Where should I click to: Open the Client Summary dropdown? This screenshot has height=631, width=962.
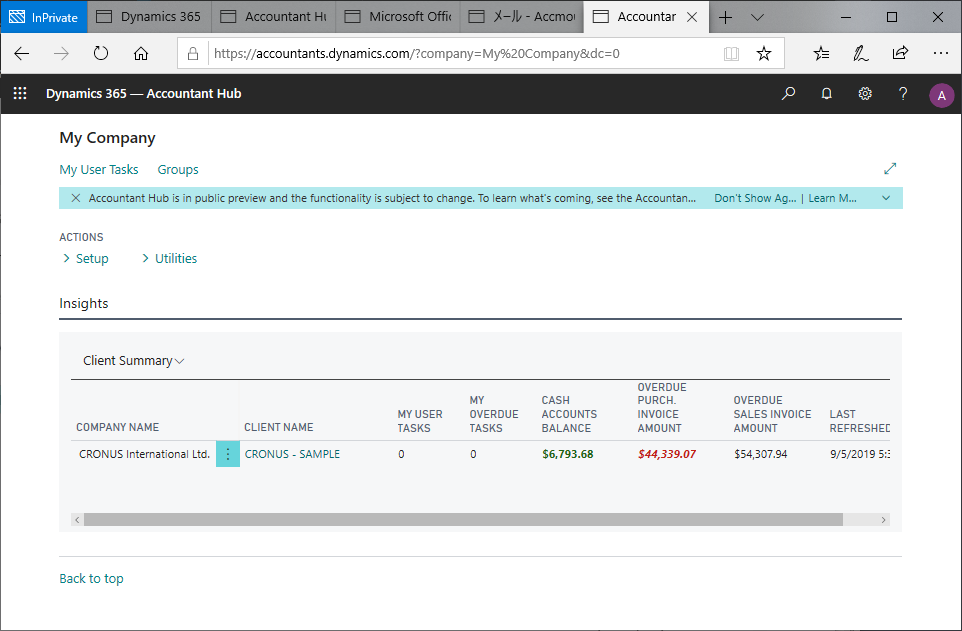point(134,361)
